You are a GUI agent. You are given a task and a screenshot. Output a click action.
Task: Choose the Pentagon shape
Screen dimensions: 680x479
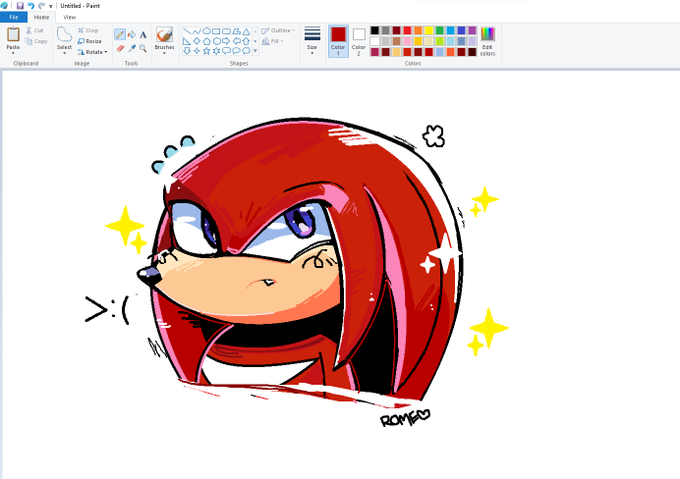pyautogui.click(x=206, y=41)
